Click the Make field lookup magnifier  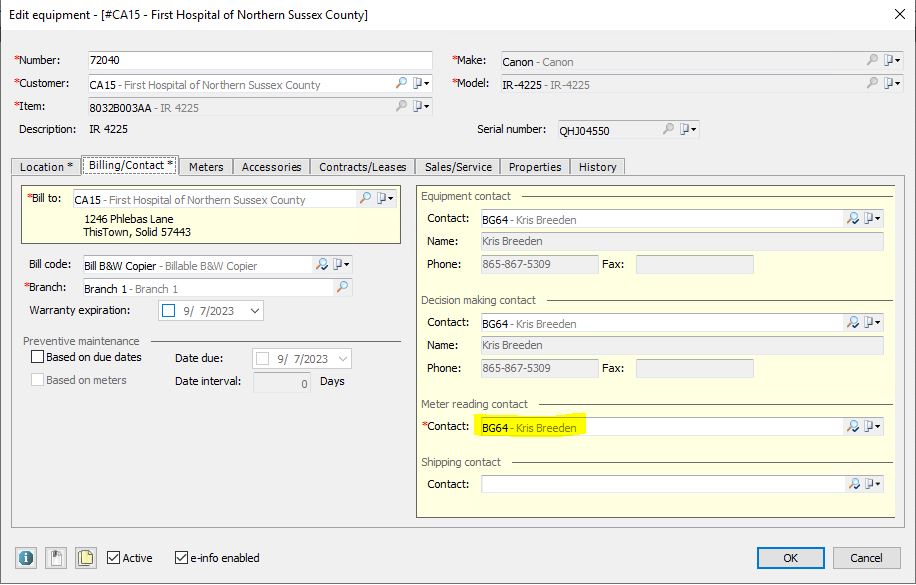(x=872, y=60)
